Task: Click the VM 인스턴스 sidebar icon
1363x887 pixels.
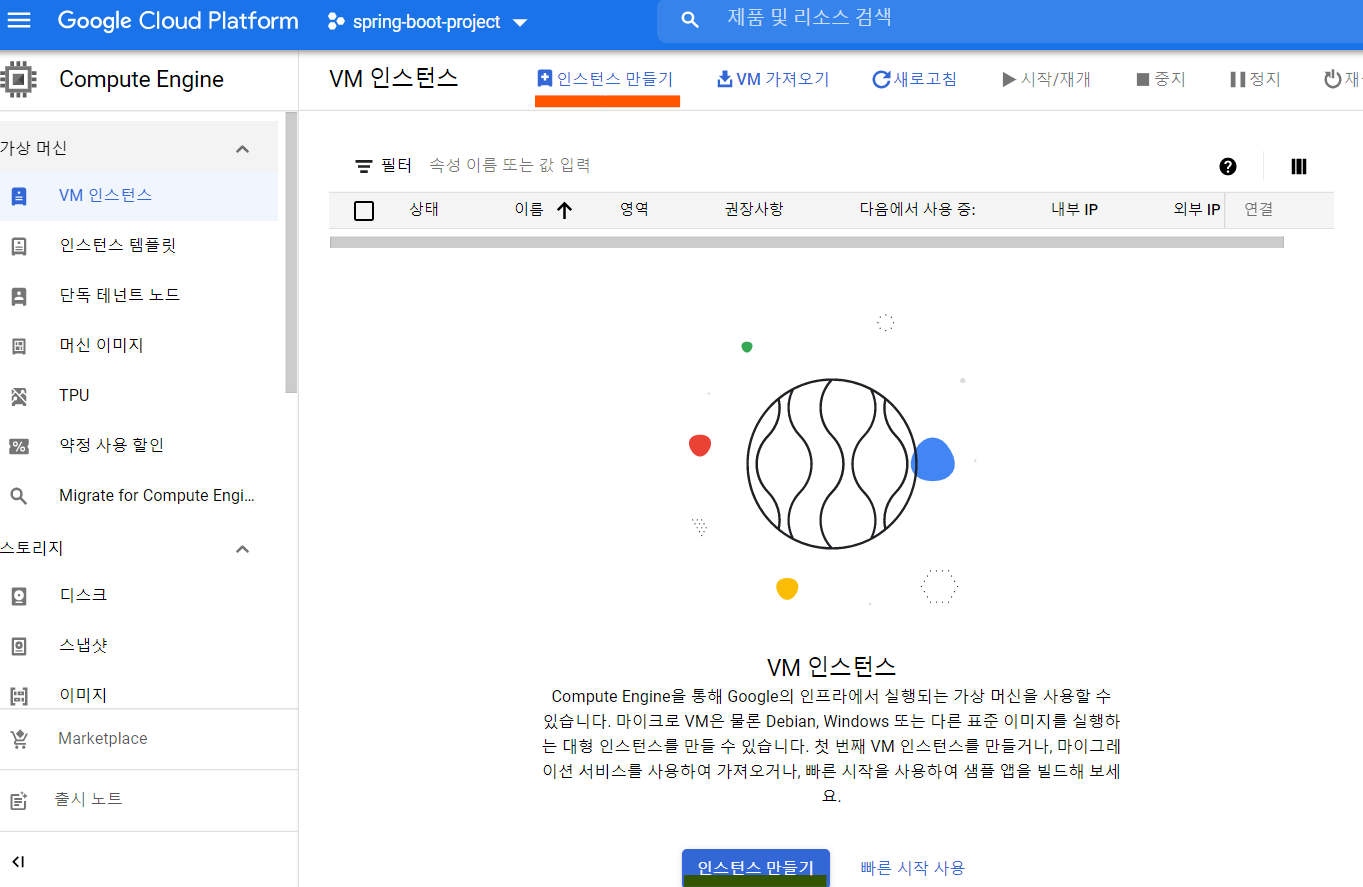Action: pos(18,196)
